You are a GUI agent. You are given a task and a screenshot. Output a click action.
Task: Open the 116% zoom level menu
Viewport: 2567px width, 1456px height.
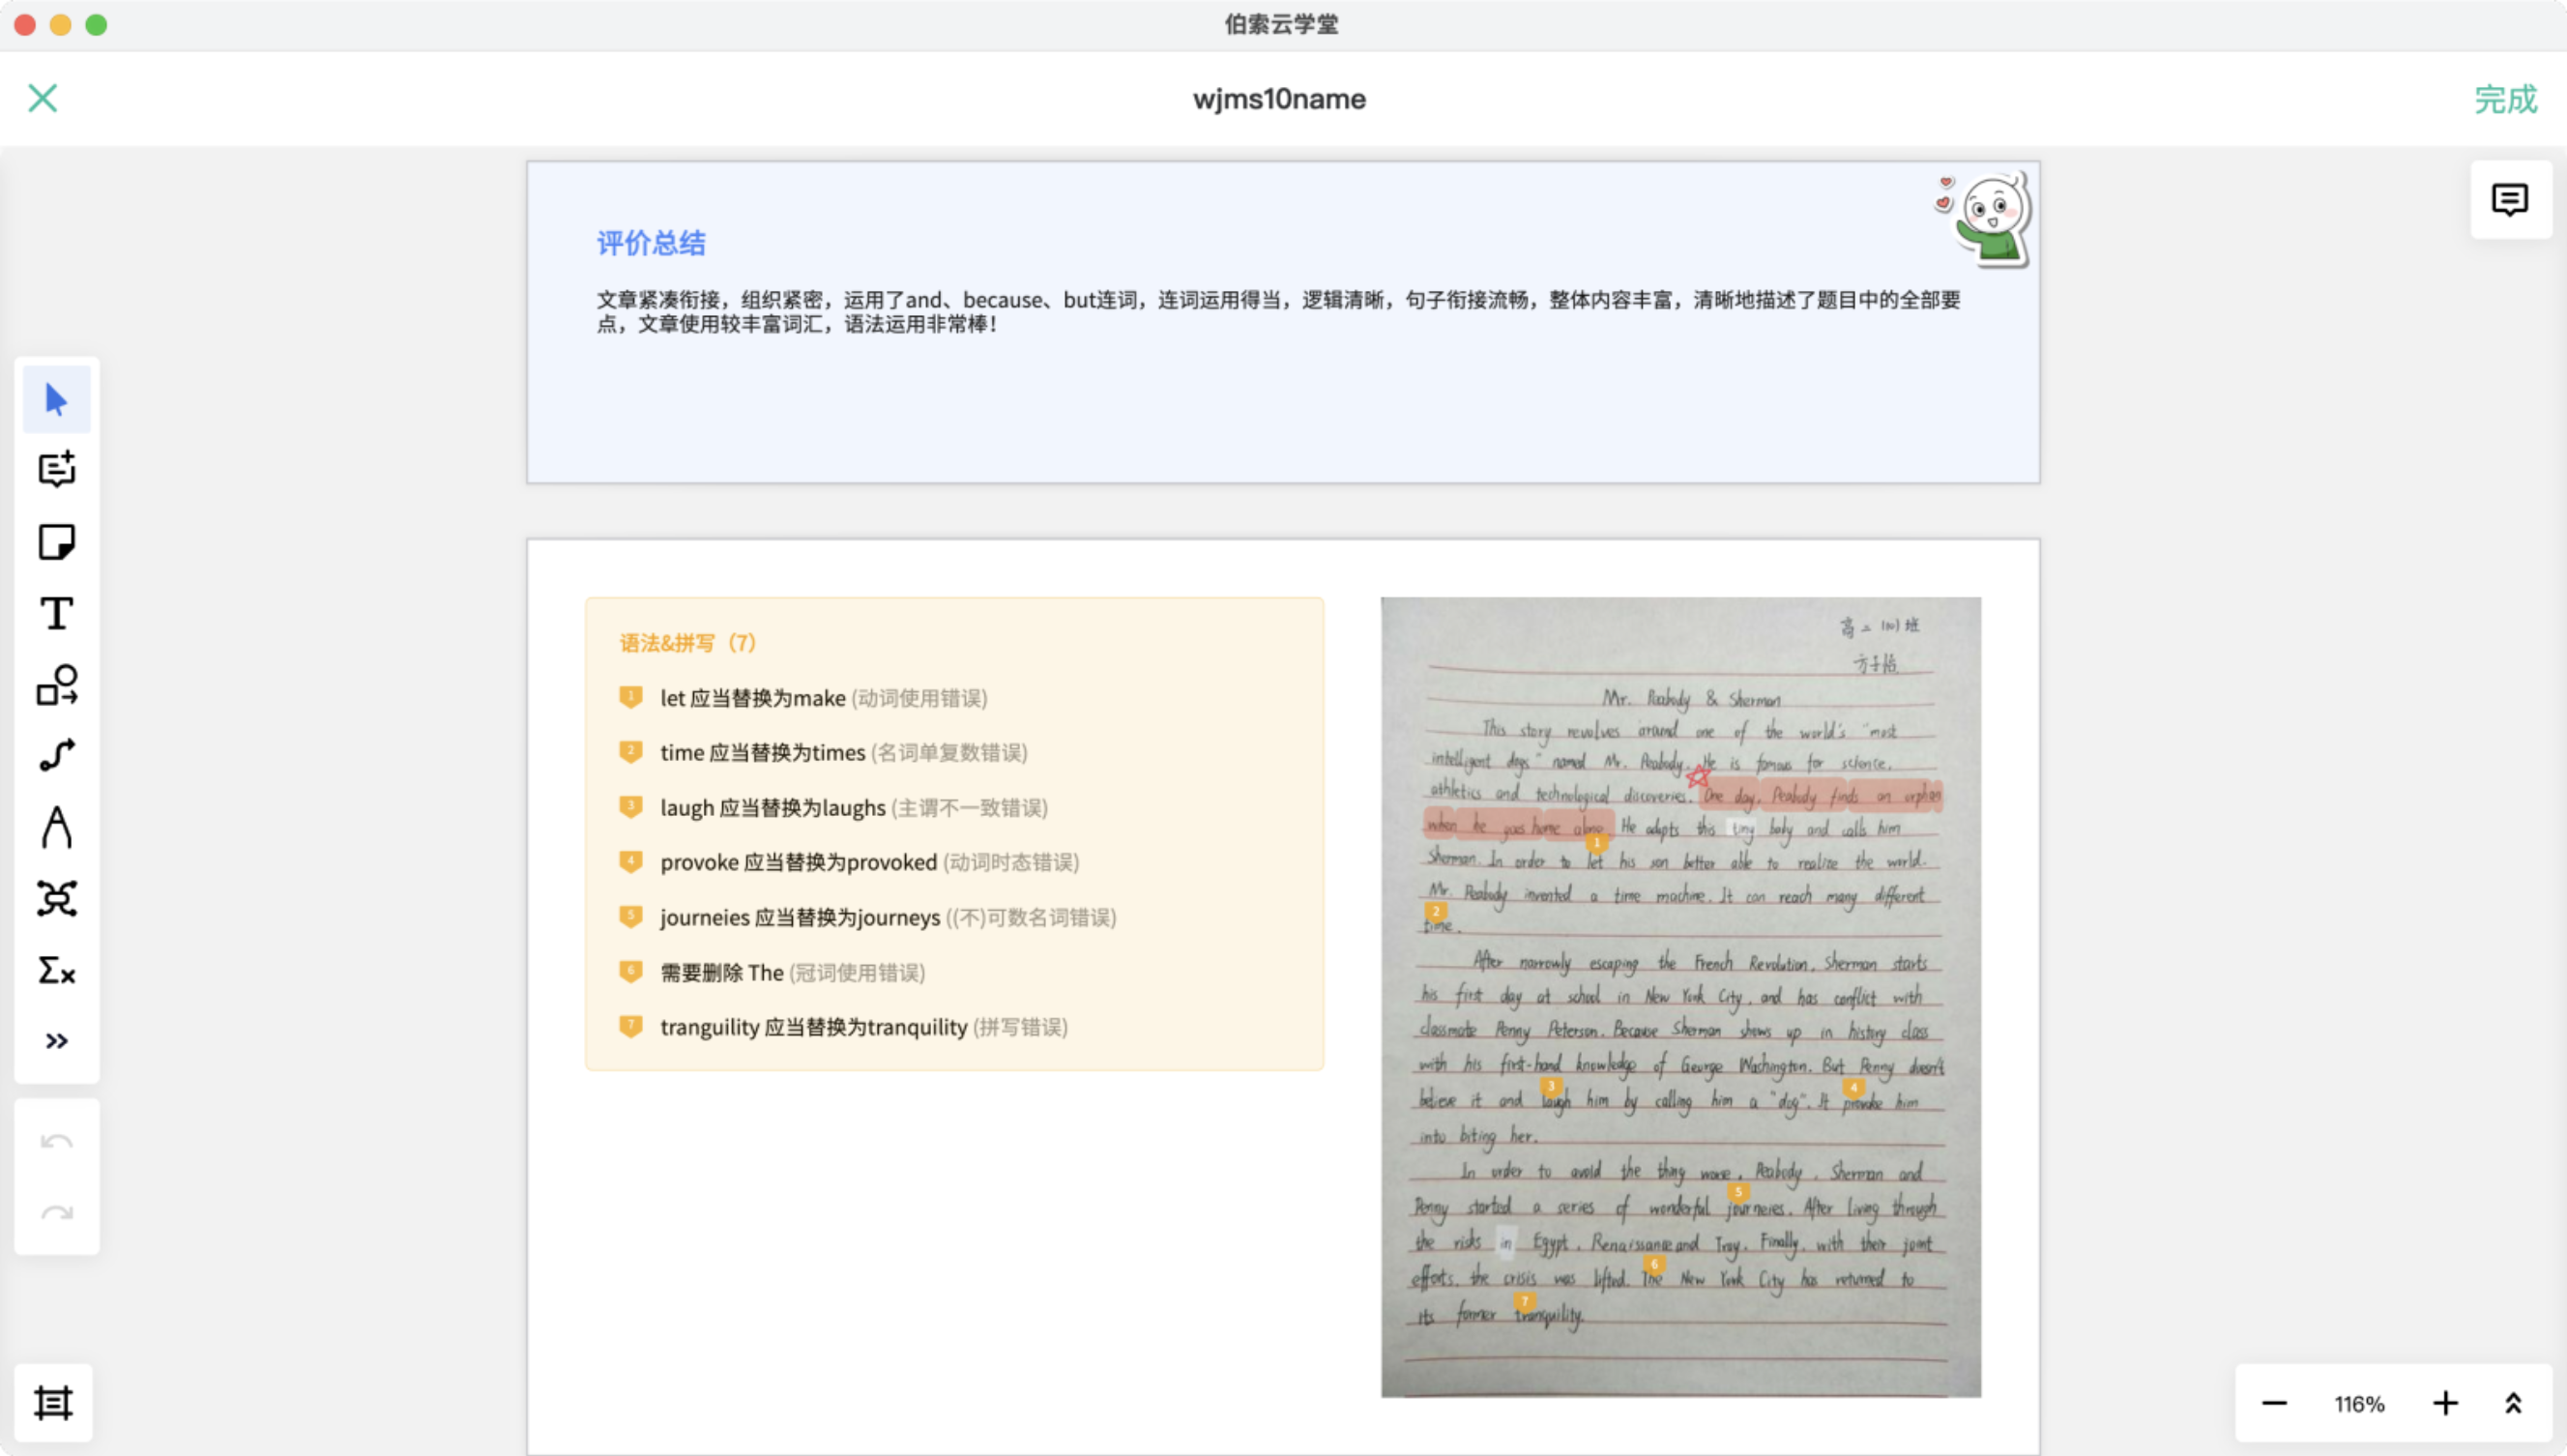(2359, 1404)
